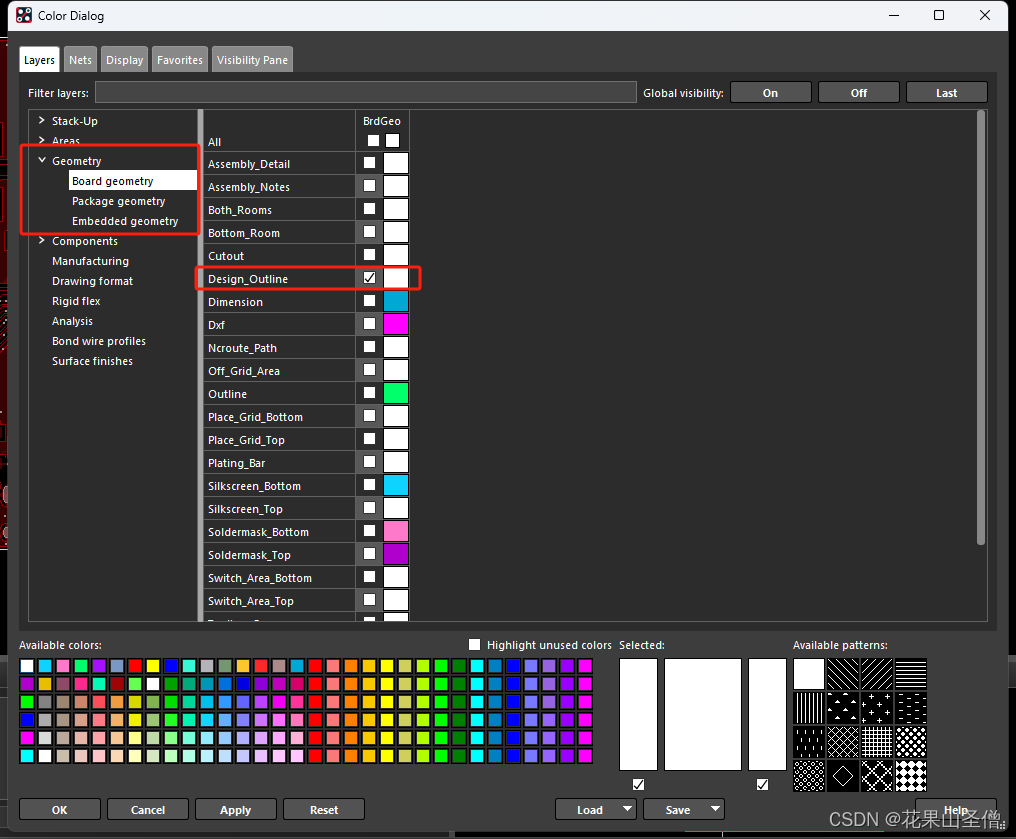
Task: Click the Filter layers input field
Action: click(x=366, y=92)
